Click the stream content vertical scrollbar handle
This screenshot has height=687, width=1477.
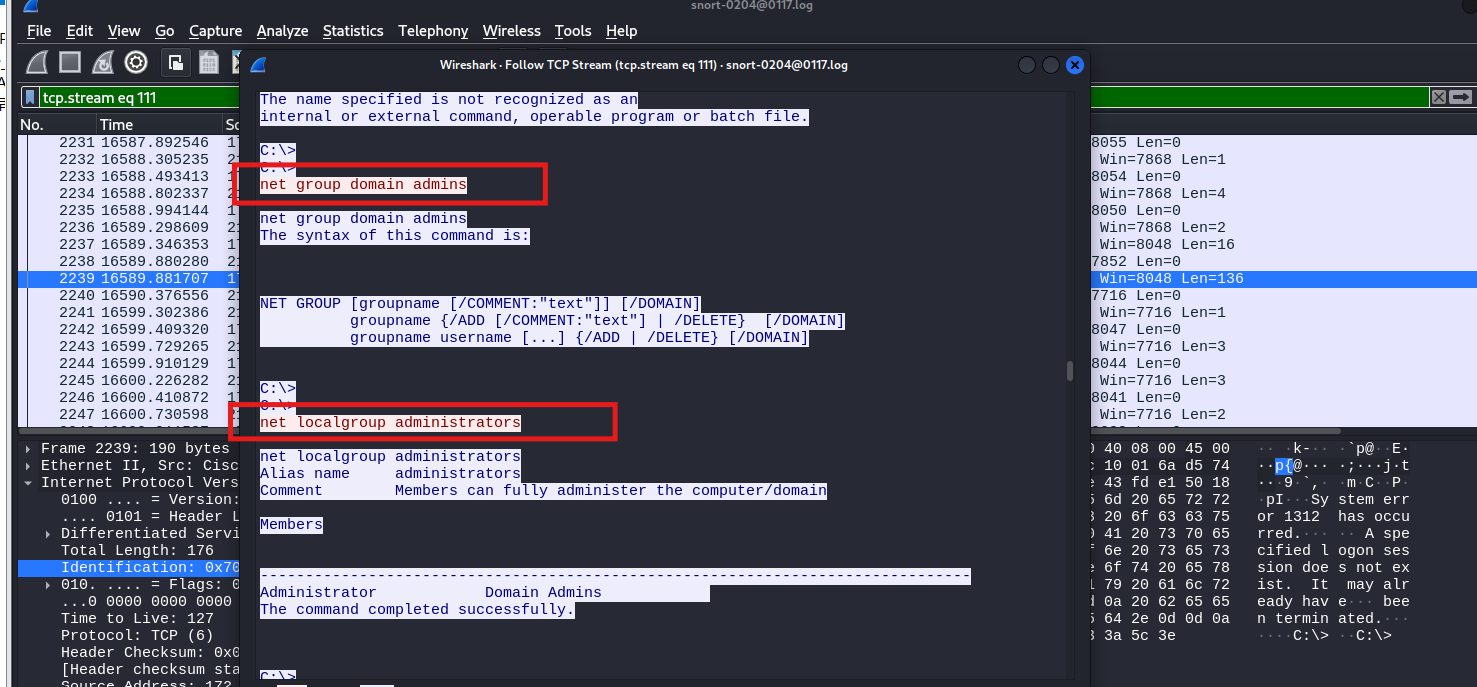click(1069, 371)
